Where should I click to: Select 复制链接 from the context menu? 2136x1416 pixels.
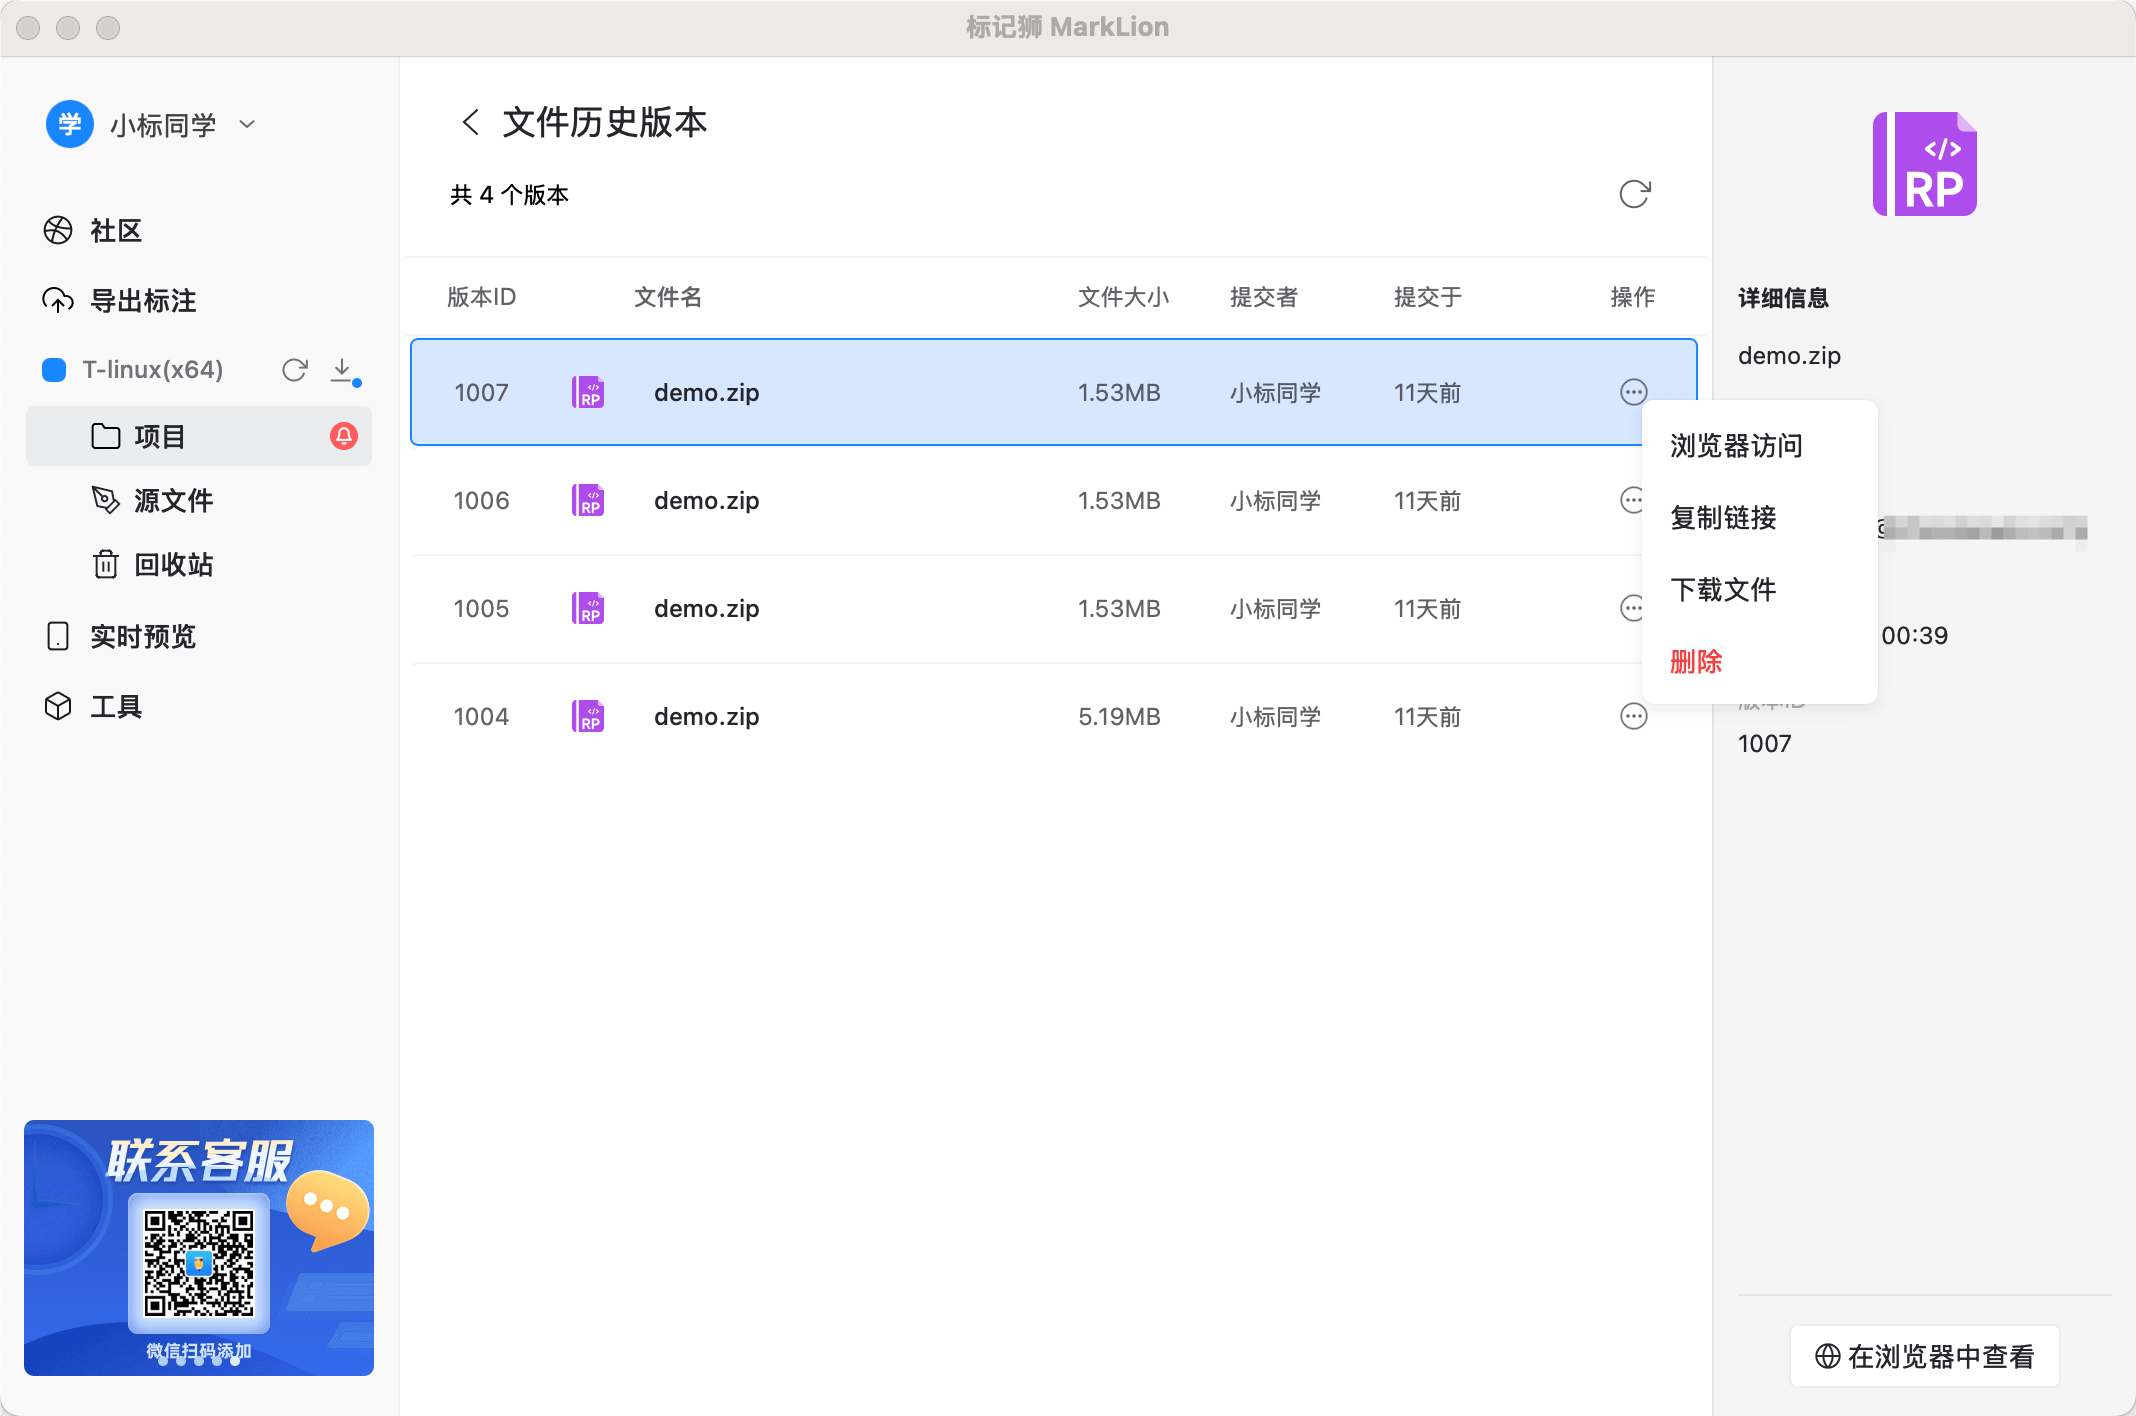coord(1723,518)
